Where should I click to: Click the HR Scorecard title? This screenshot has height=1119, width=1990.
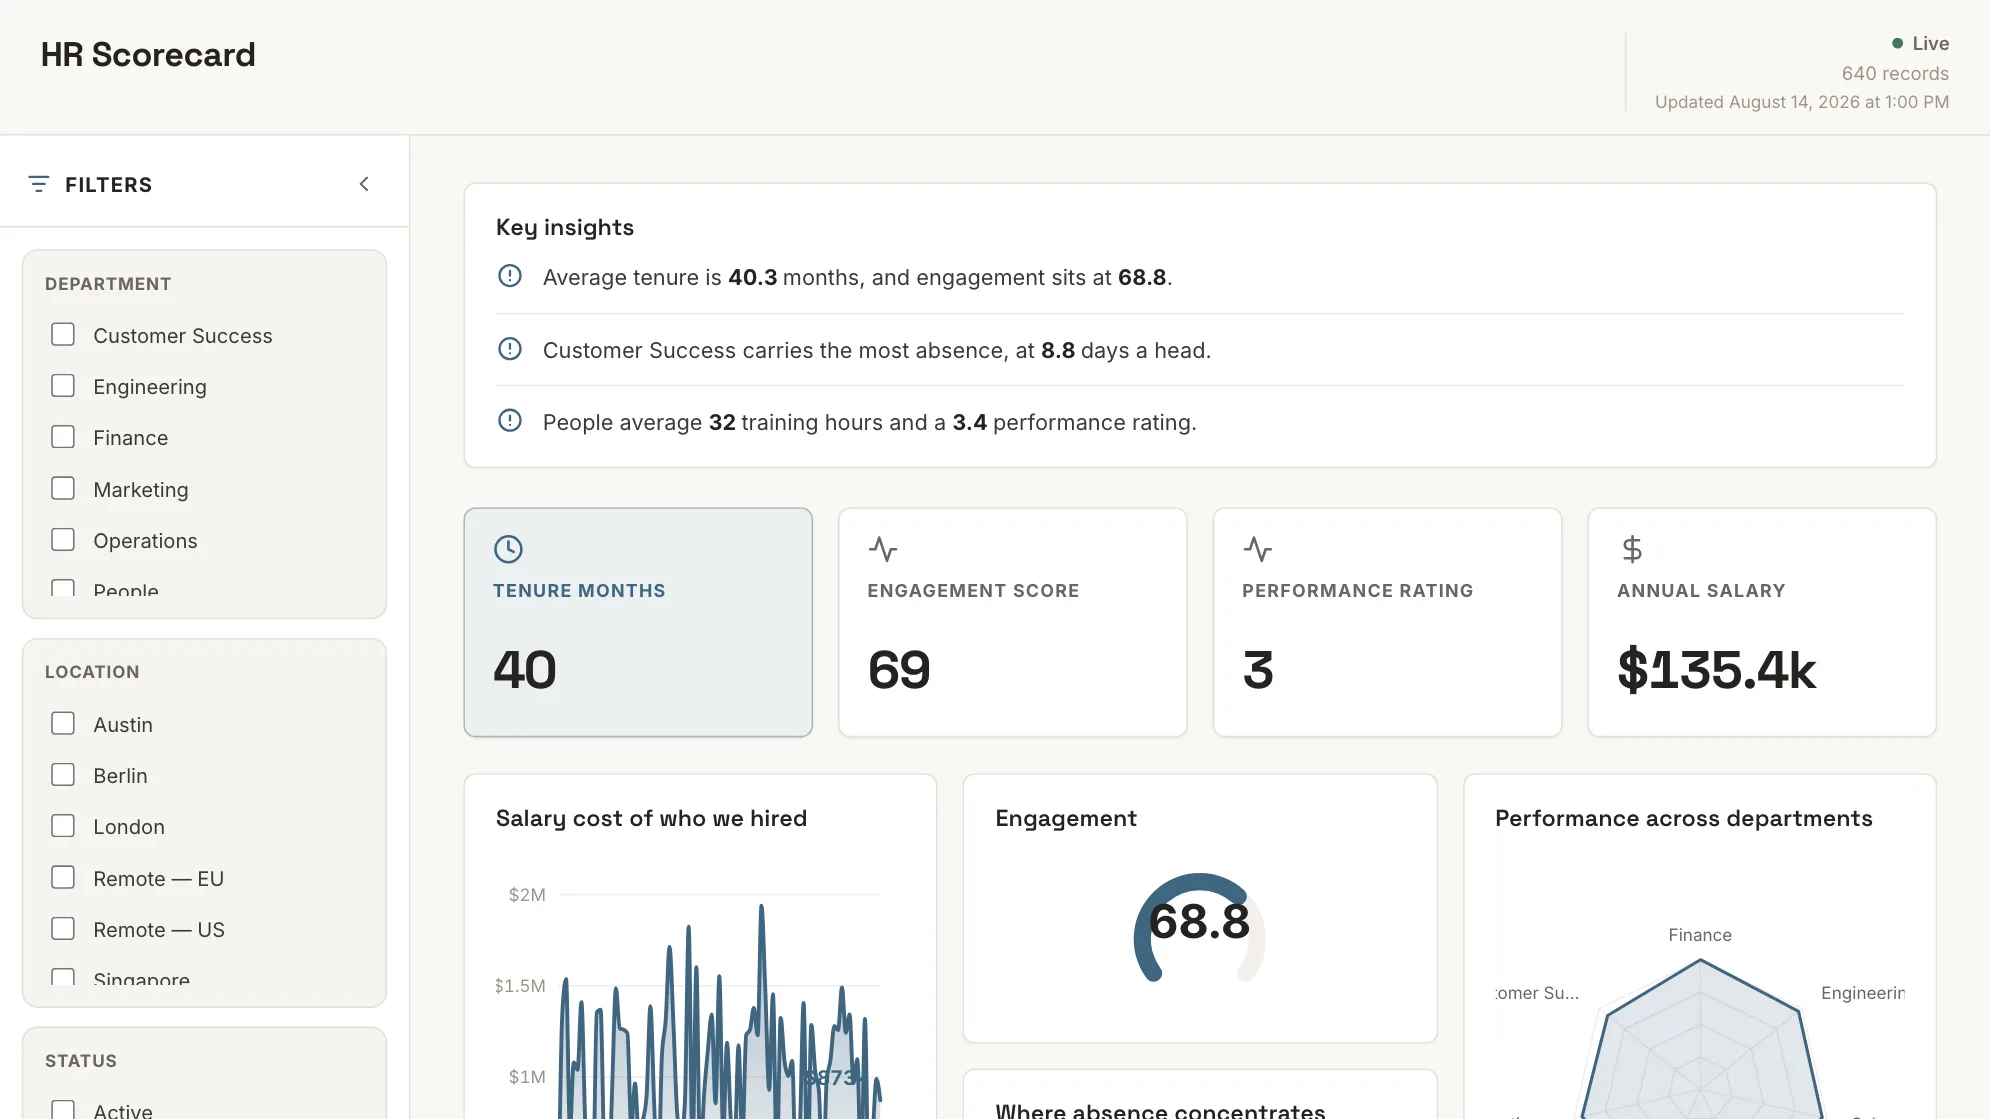148,55
